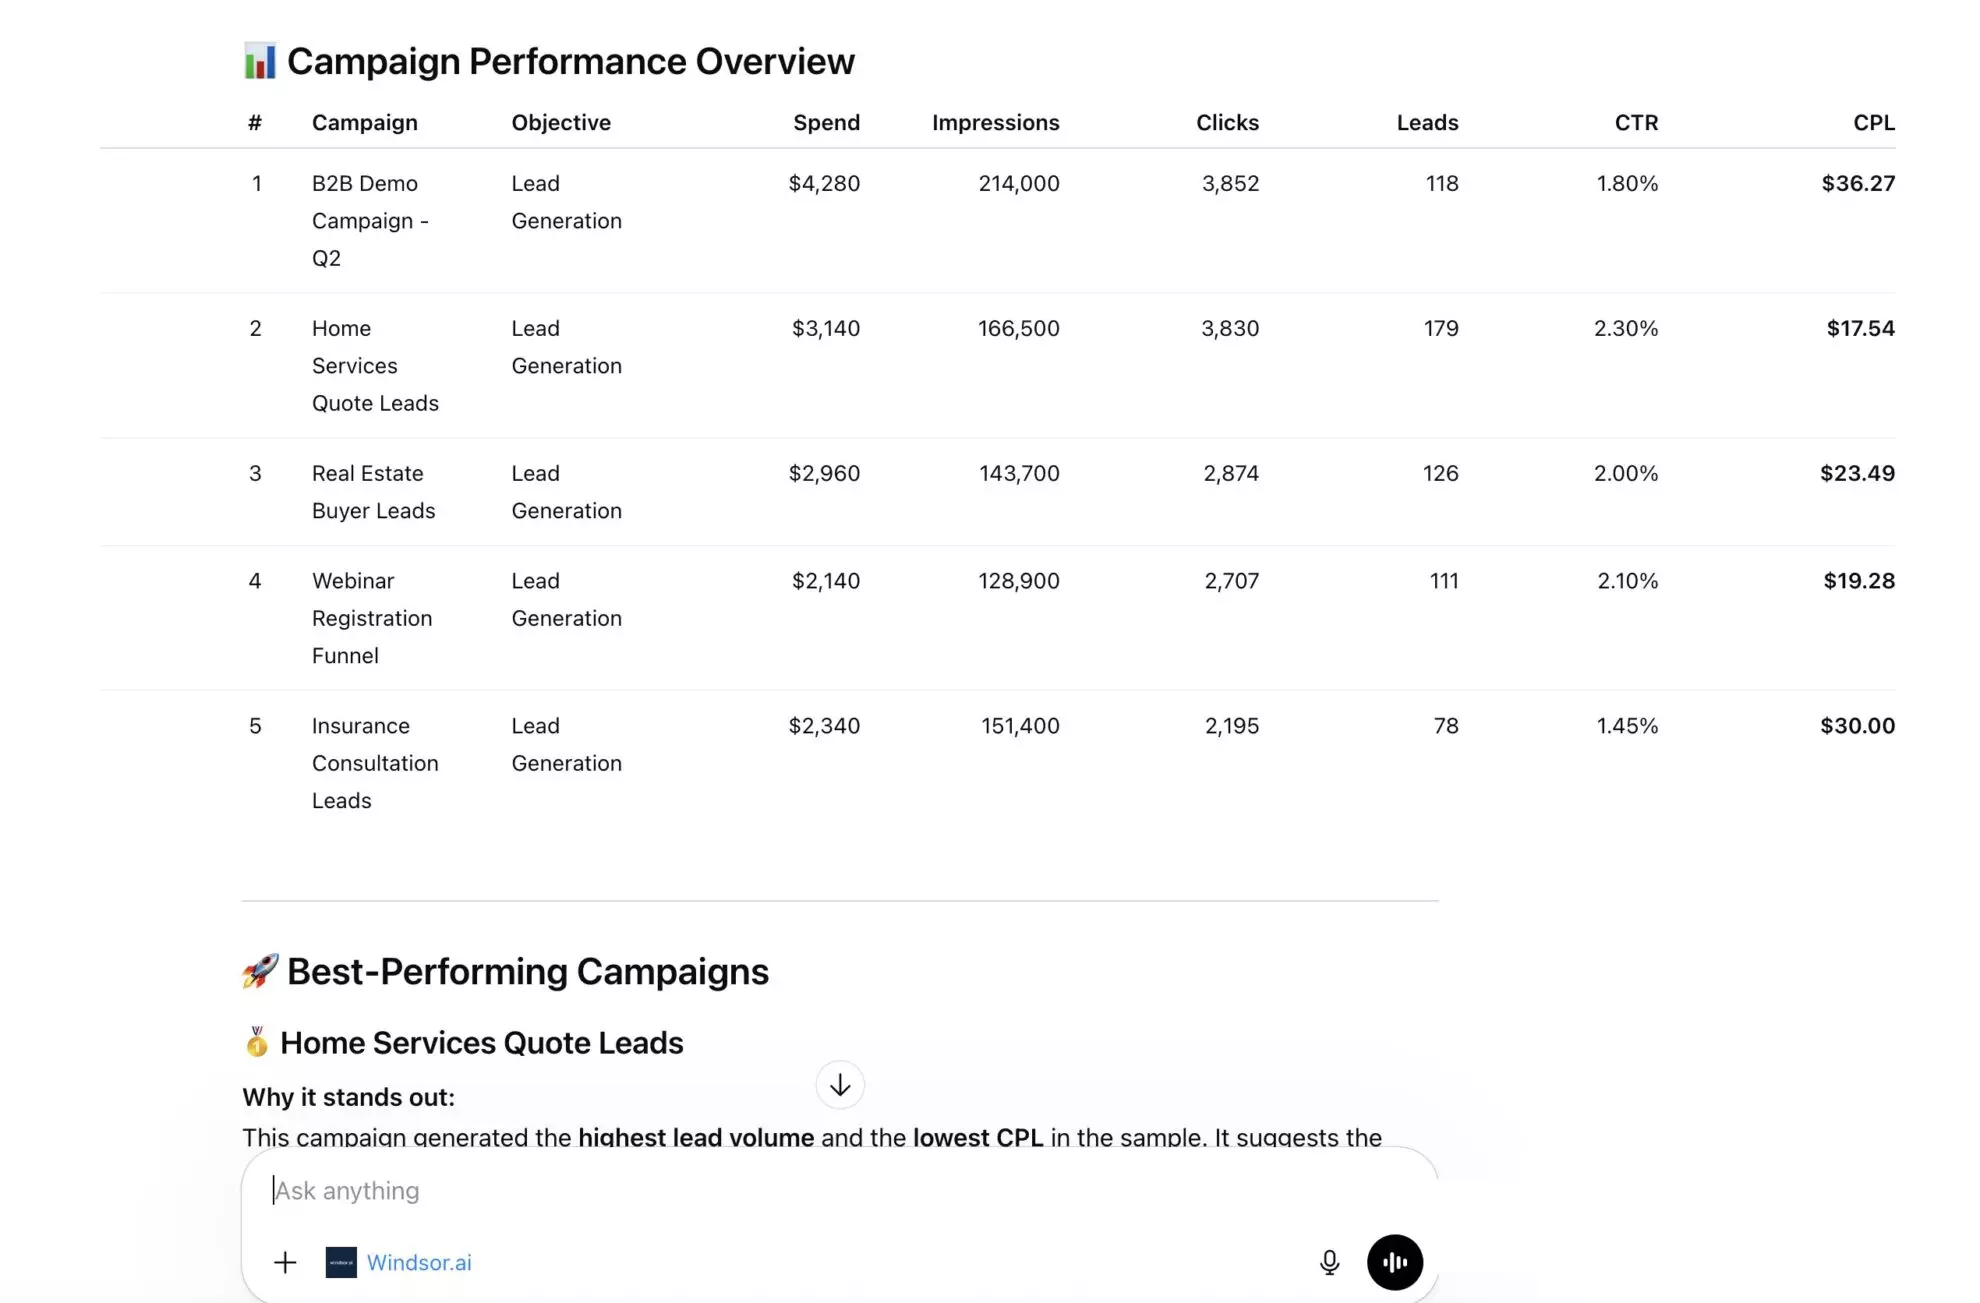Click the bar chart emoji in the overview heading
Viewport: 1980px width, 1303px height.
258,60
